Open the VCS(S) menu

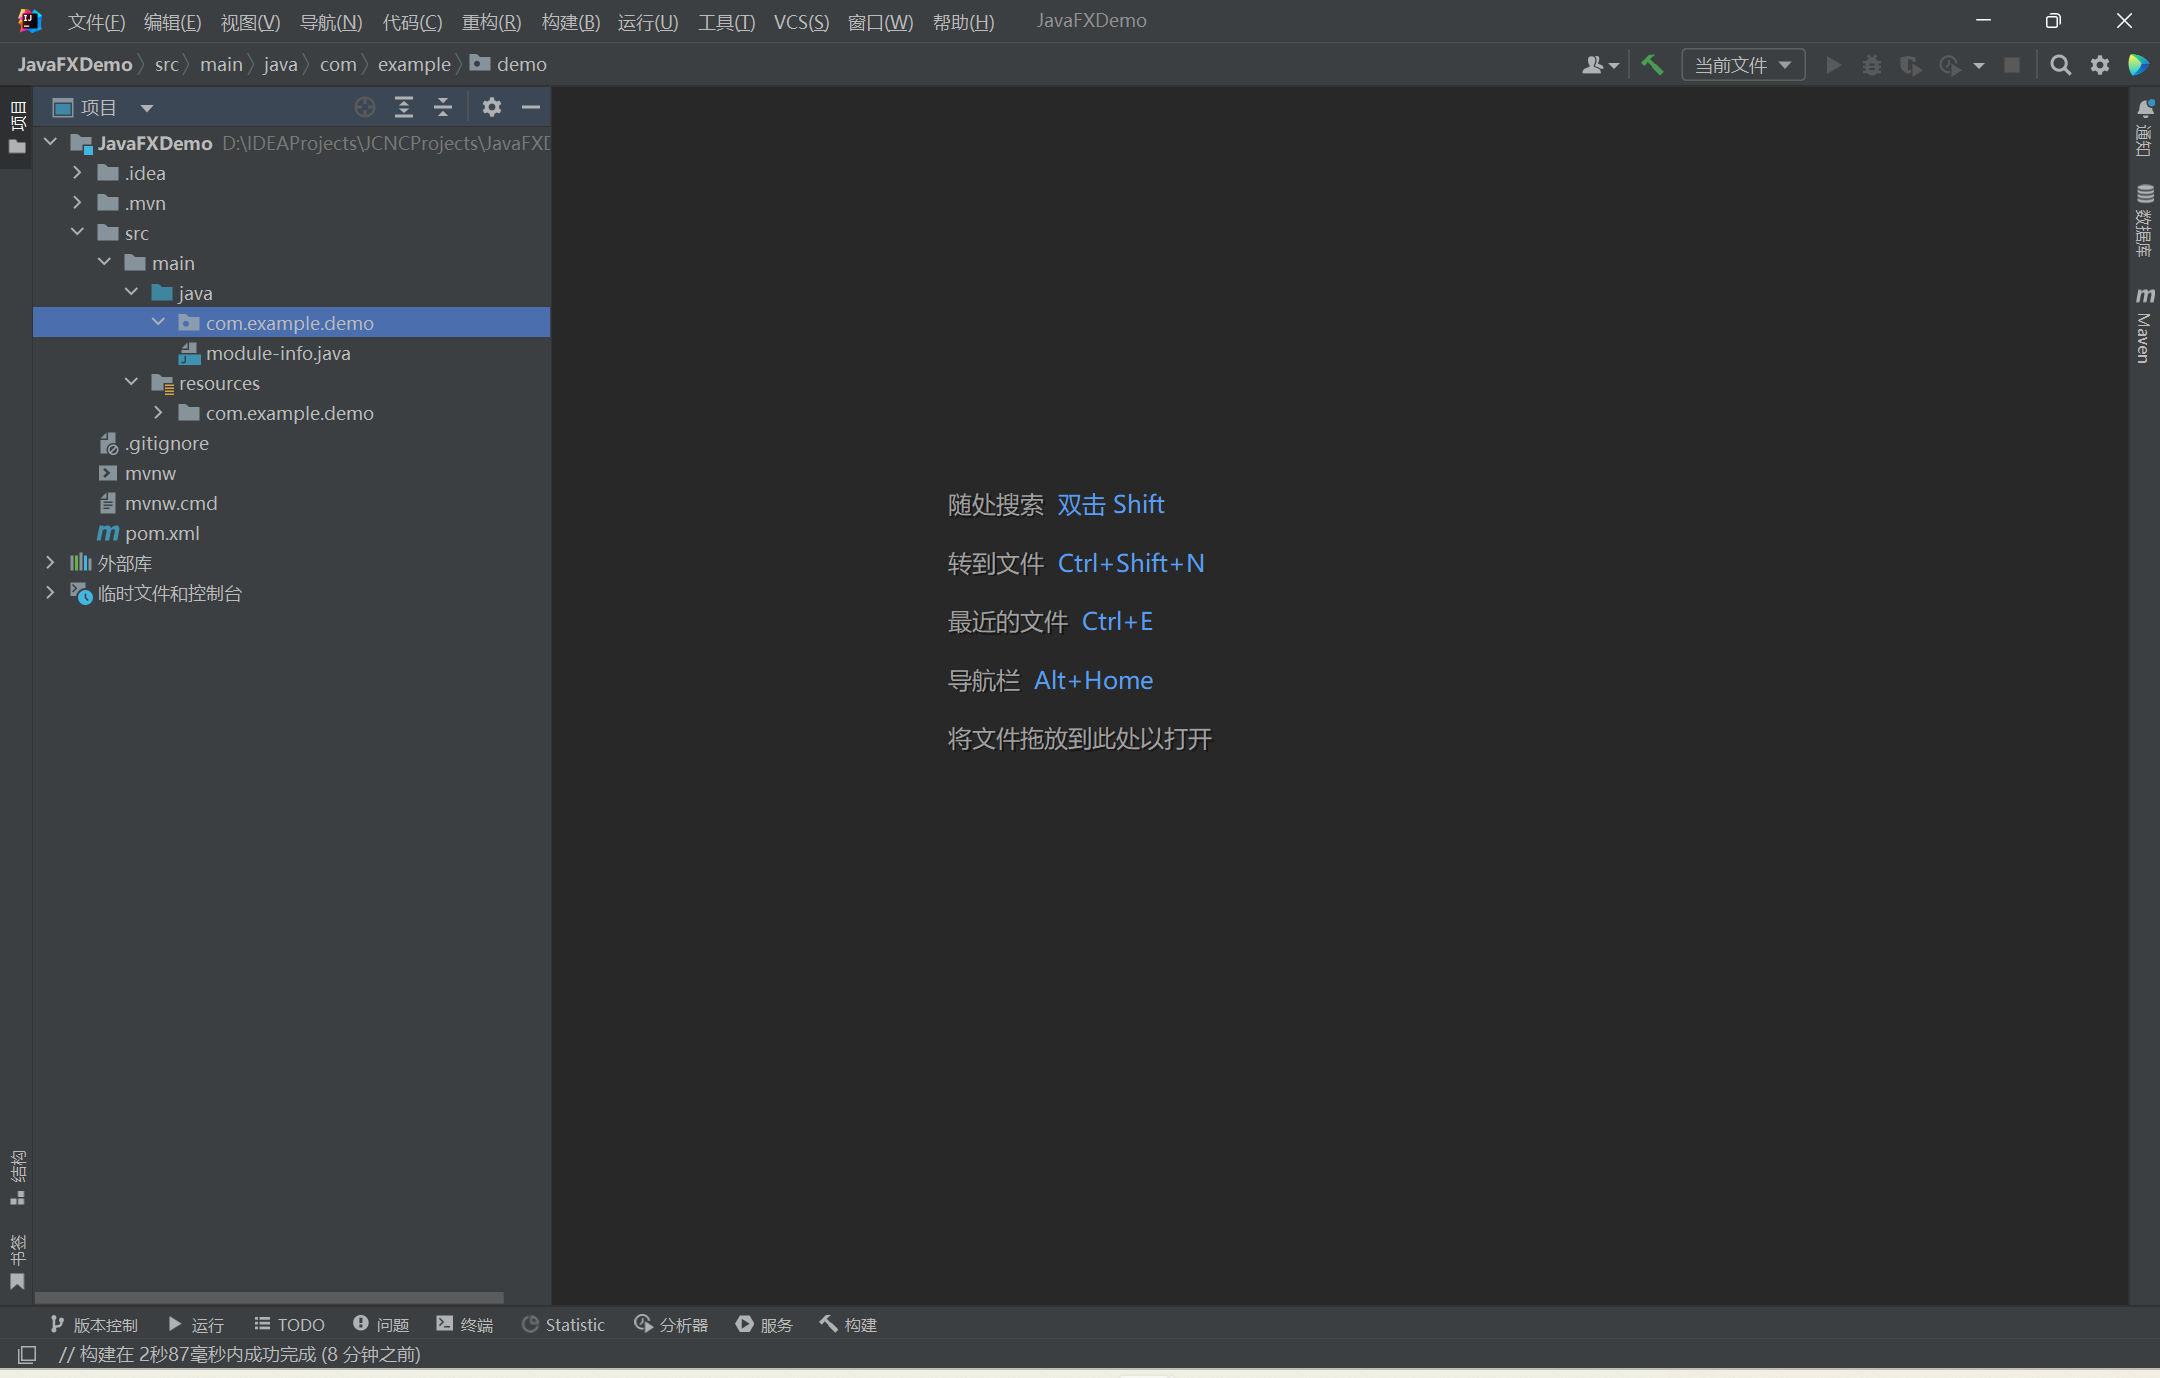point(800,21)
